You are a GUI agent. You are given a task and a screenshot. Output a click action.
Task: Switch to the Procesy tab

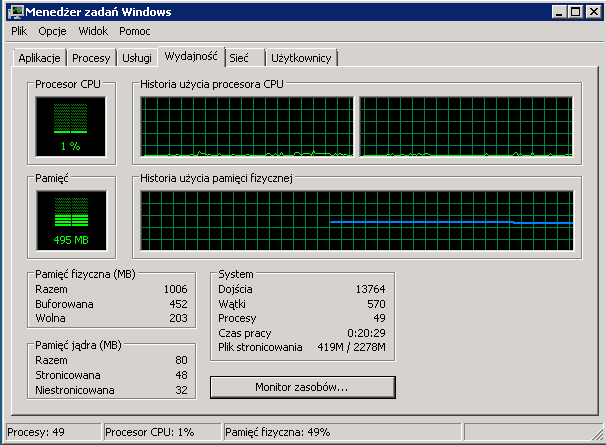click(91, 58)
